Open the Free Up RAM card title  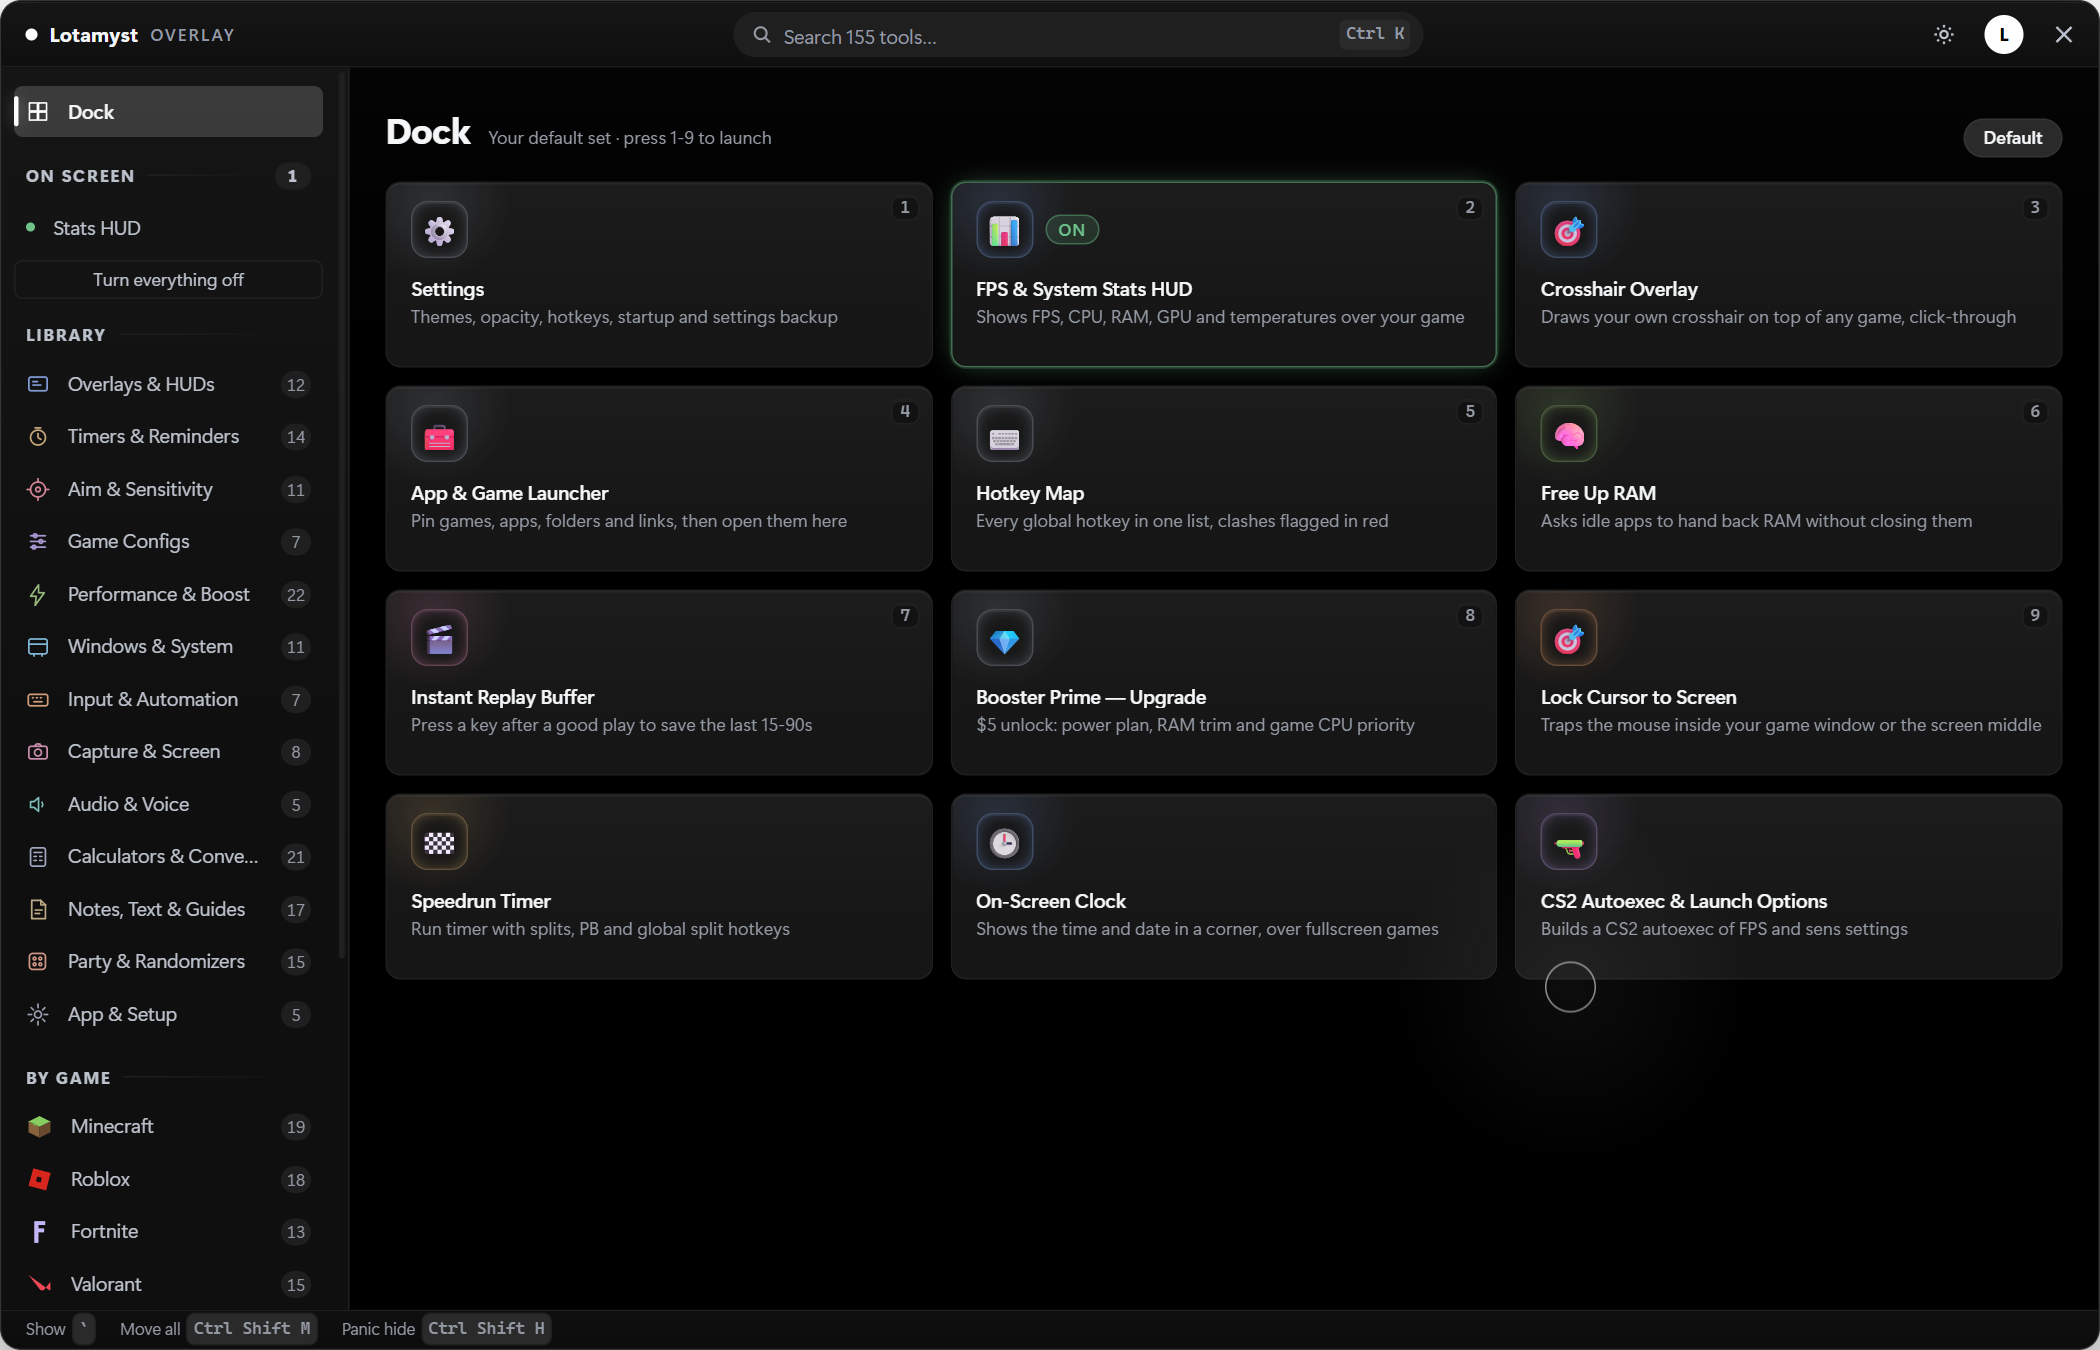pyautogui.click(x=1597, y=493)
